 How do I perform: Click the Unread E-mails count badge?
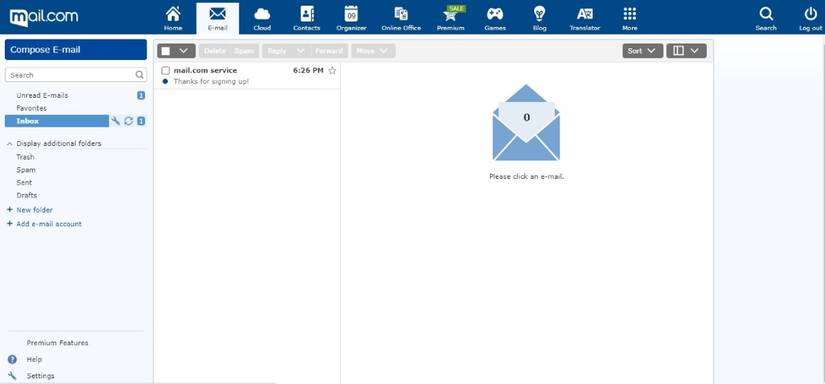(x=141, y=95)
